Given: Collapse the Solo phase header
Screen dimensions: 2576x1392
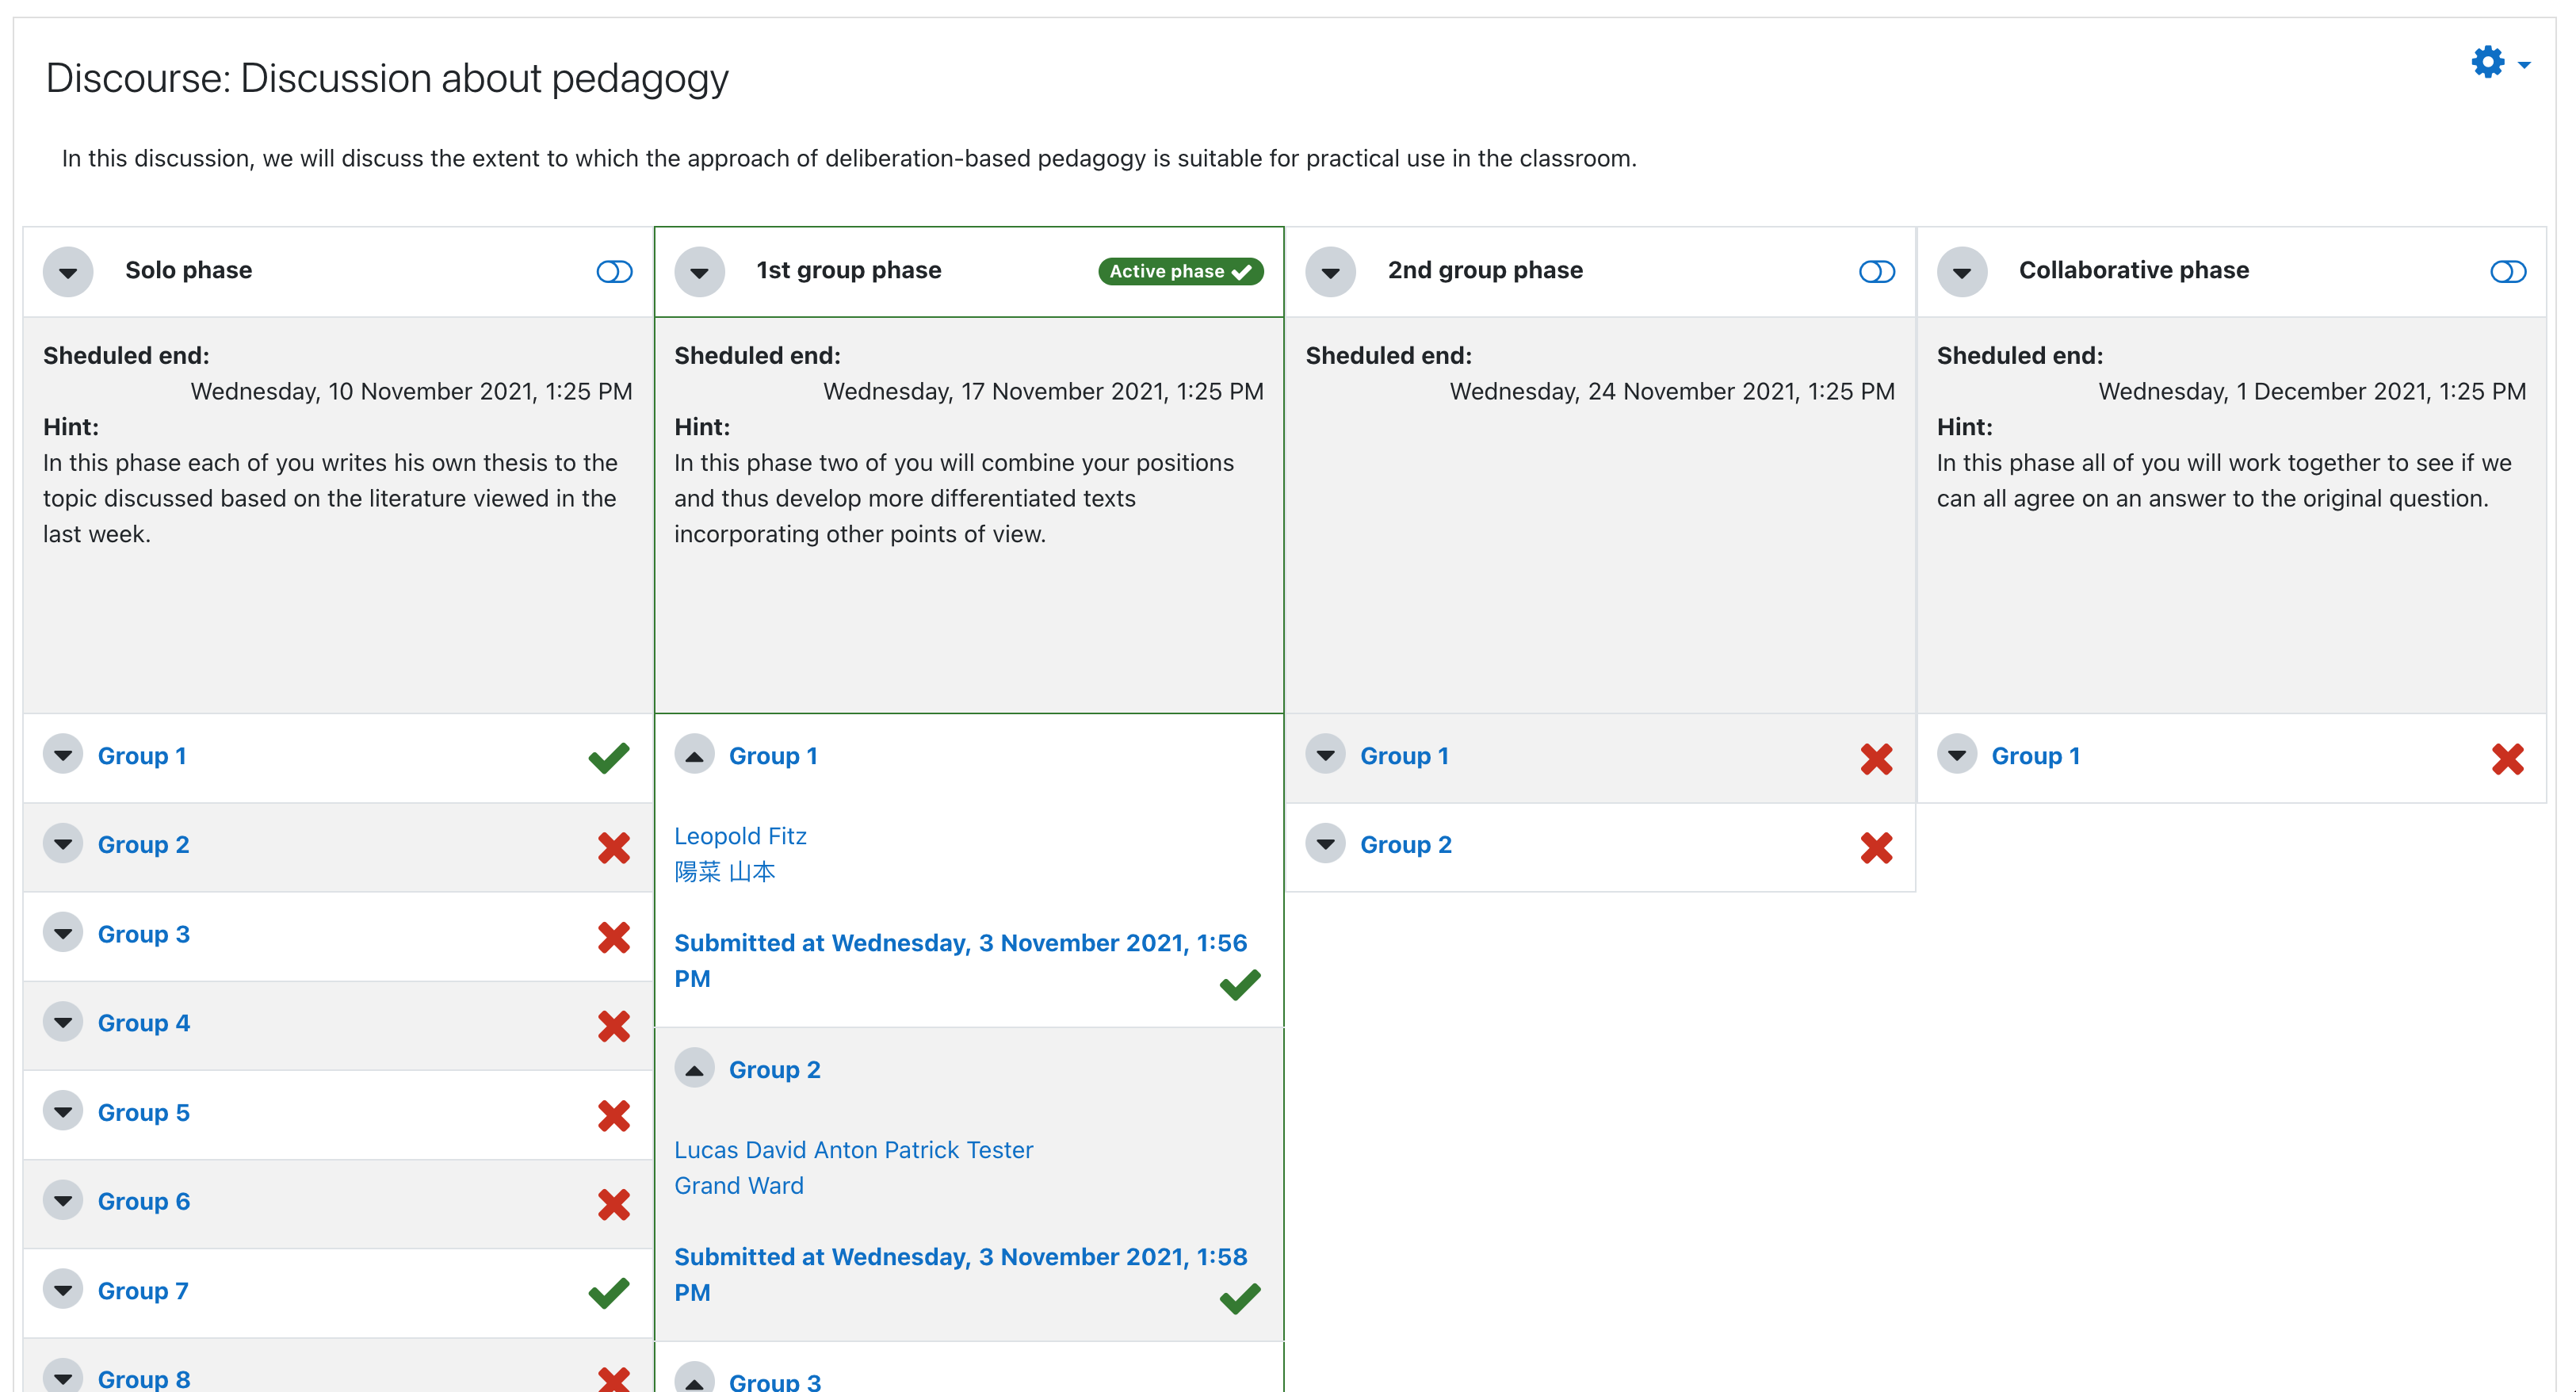Looking at the screenshot, I should pos(68,272).
